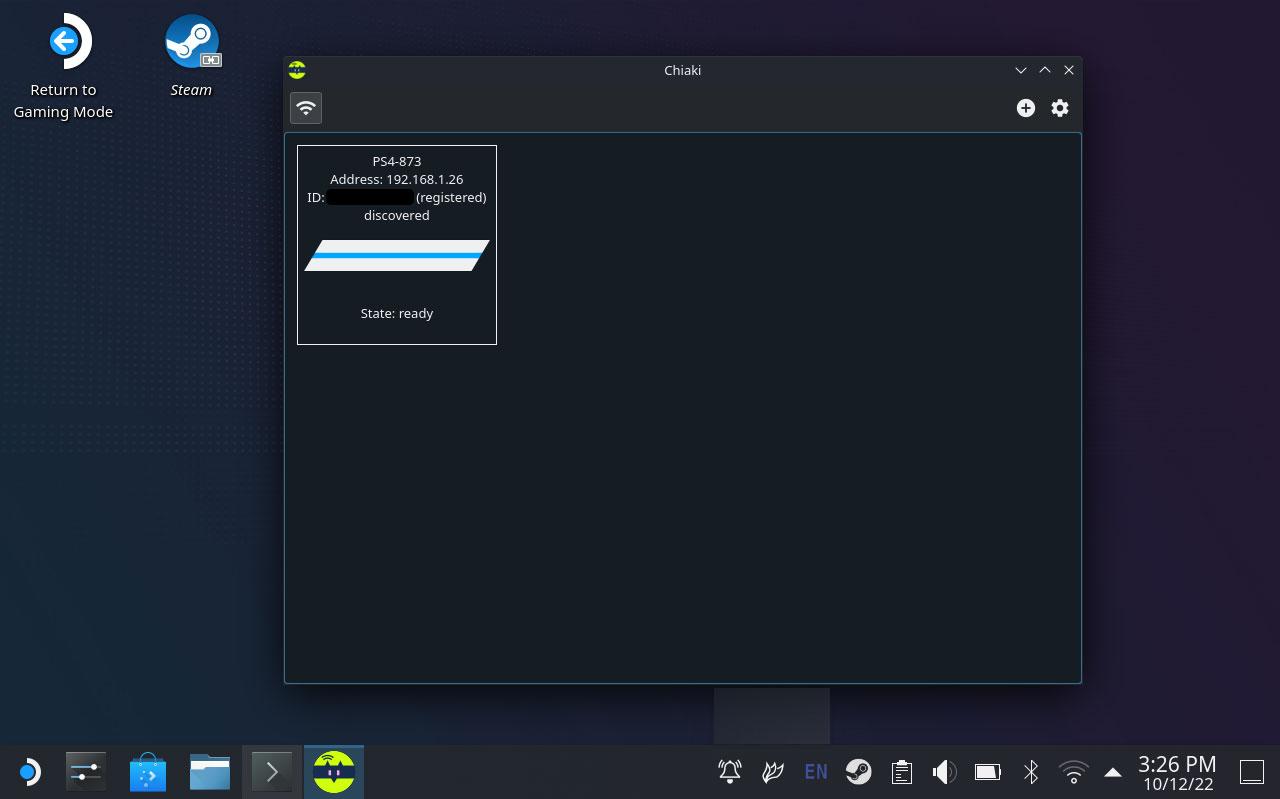Open Konsole terminal from the taskbar
The height and width of the screenshot is (799, 1280).
[x=272, y=772]
